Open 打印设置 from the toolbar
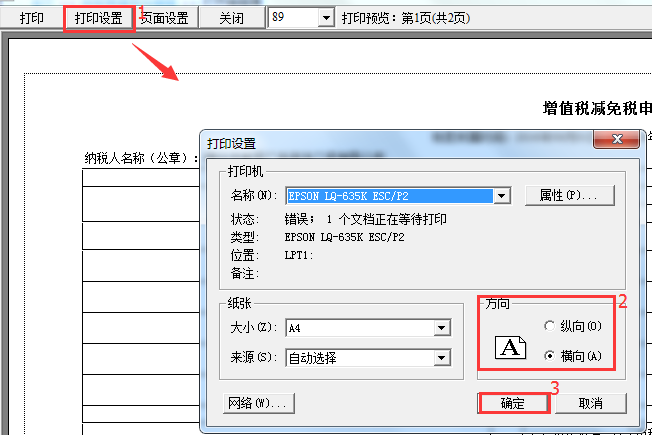The image size is (652, 435). pos(99,18)
